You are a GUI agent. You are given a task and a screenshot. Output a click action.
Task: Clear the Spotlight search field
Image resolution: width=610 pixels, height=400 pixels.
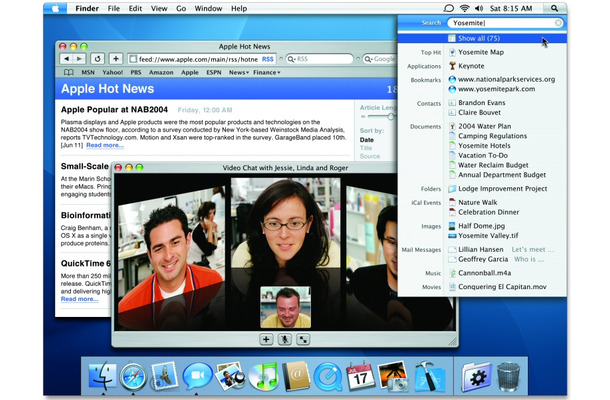[x=558, y=23]
